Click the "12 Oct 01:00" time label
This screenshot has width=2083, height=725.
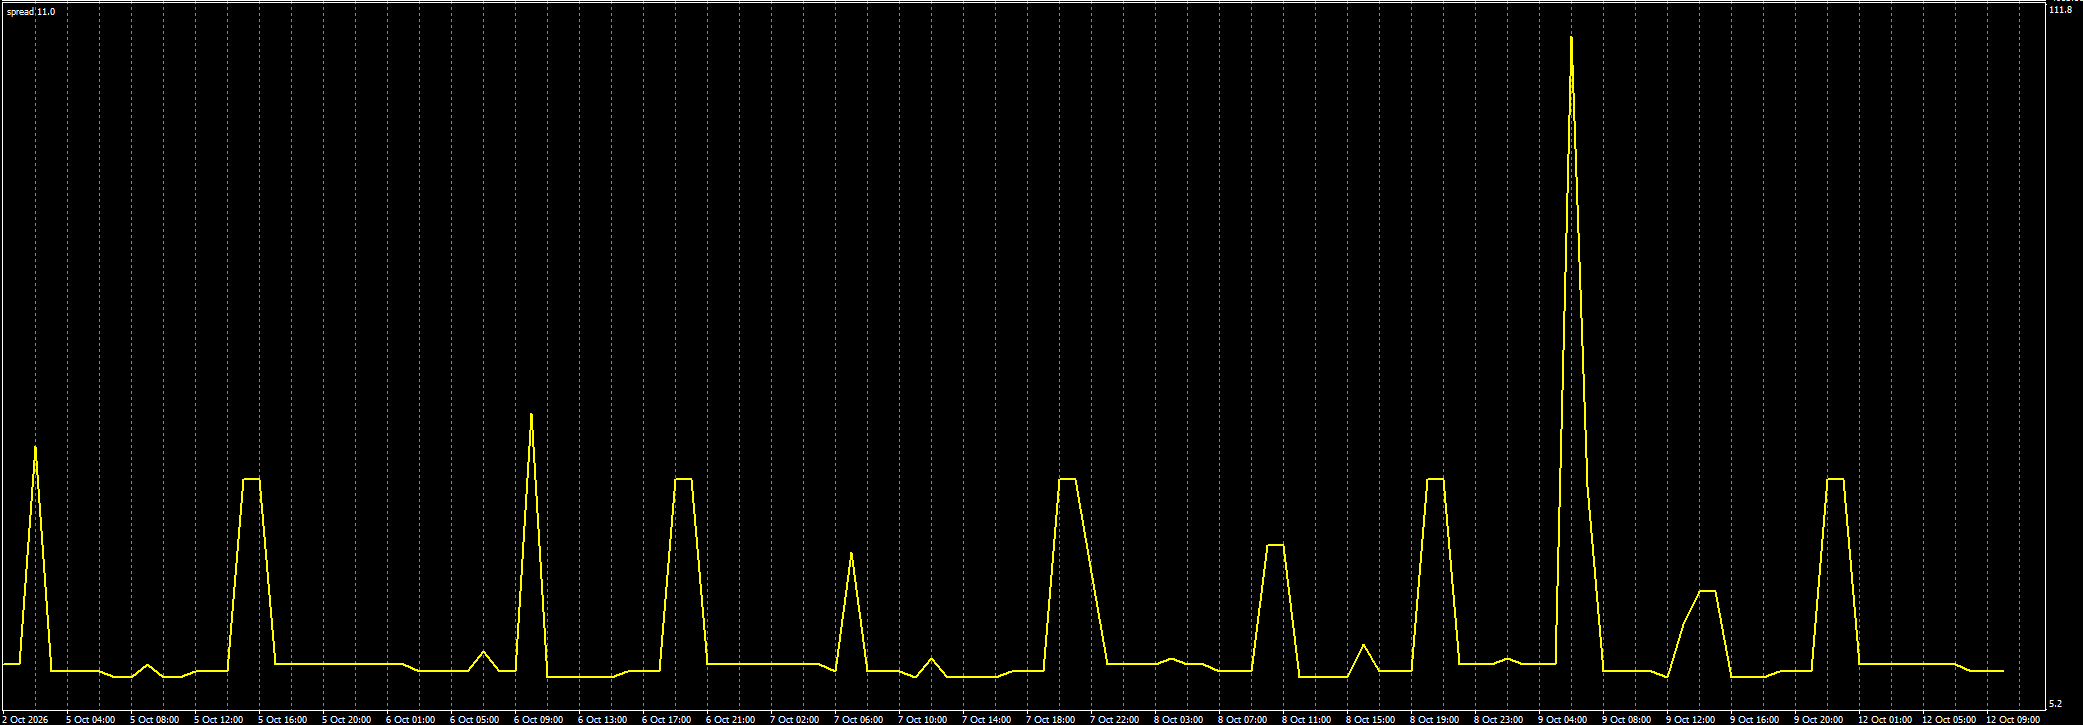(1885, 719)
